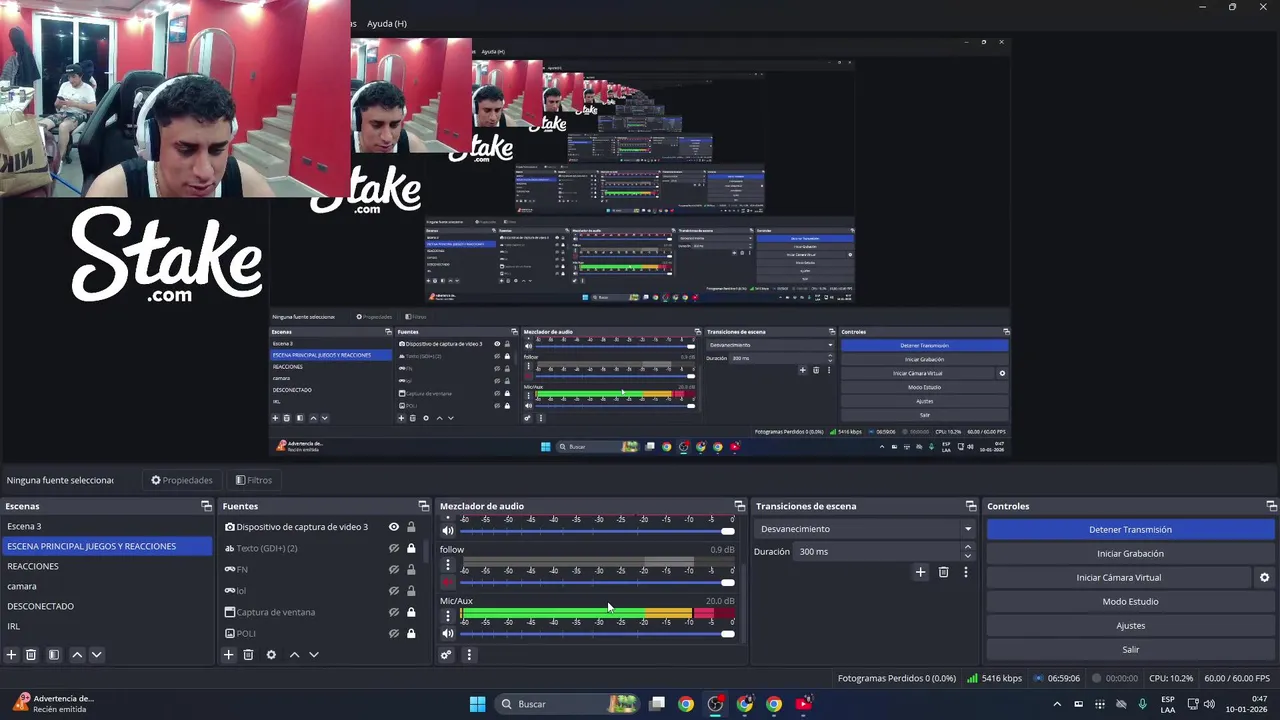
Task: Show the Texto (GDI+) (2) source
Action: tap(394, 548)
